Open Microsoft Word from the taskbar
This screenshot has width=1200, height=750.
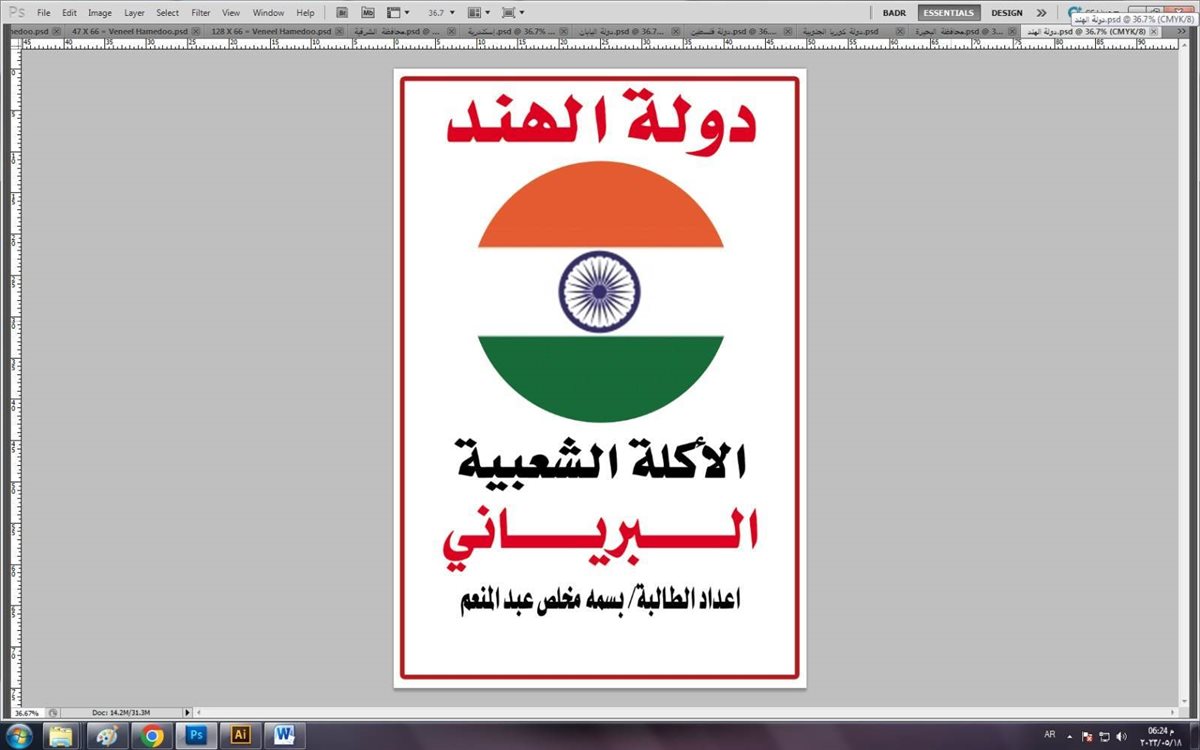[x=284, y=735]
